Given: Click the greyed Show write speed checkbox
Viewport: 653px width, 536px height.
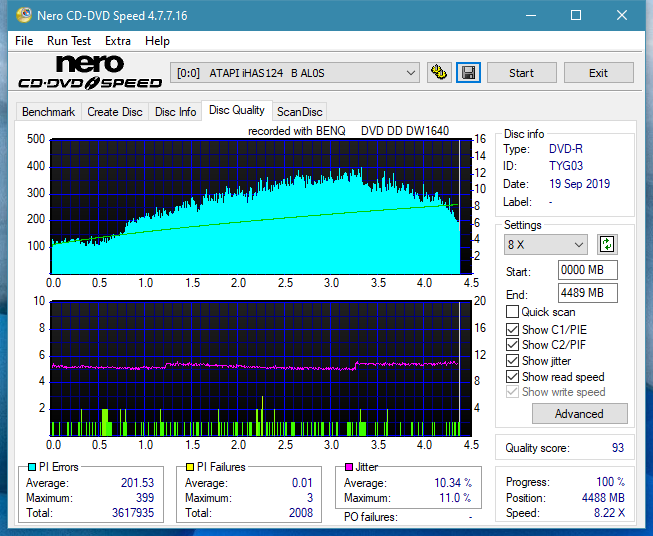Looking at the screenshot, I should 512,392.
